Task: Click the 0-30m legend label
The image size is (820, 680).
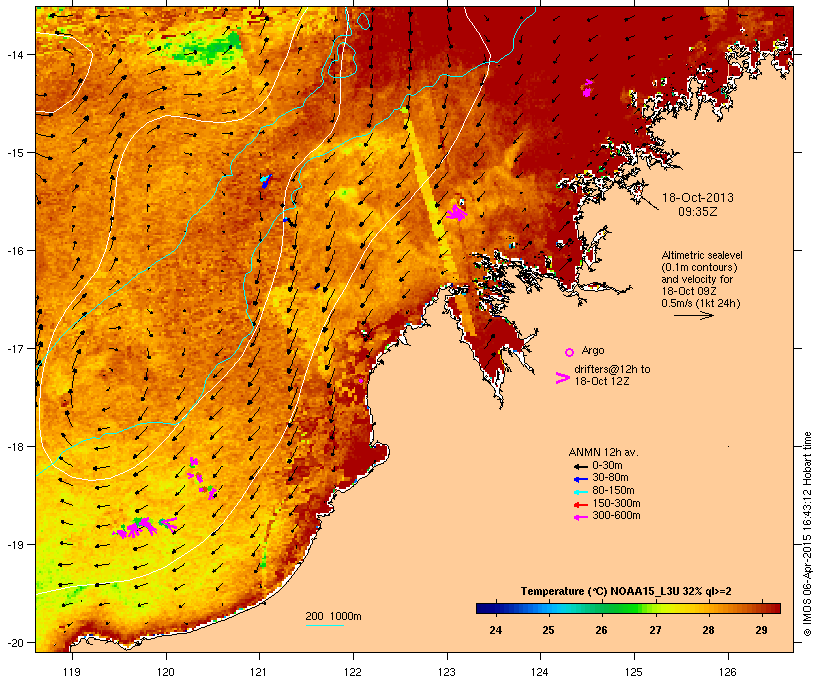Action: pos(607,466)
